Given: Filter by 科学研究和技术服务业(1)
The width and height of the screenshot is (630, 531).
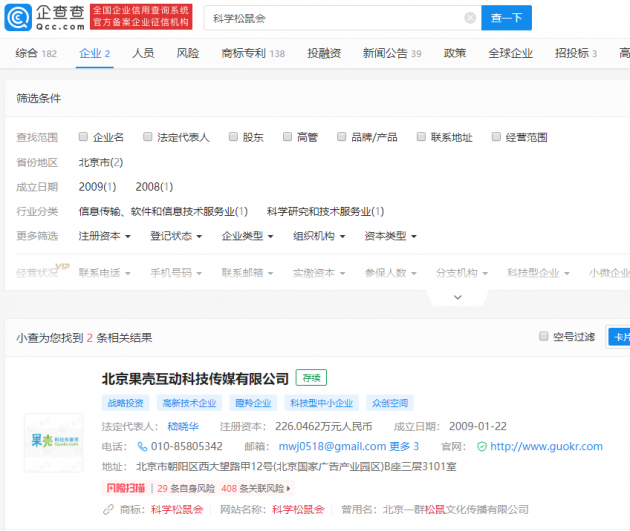Looking at the screenshot, I should (325, 211).
